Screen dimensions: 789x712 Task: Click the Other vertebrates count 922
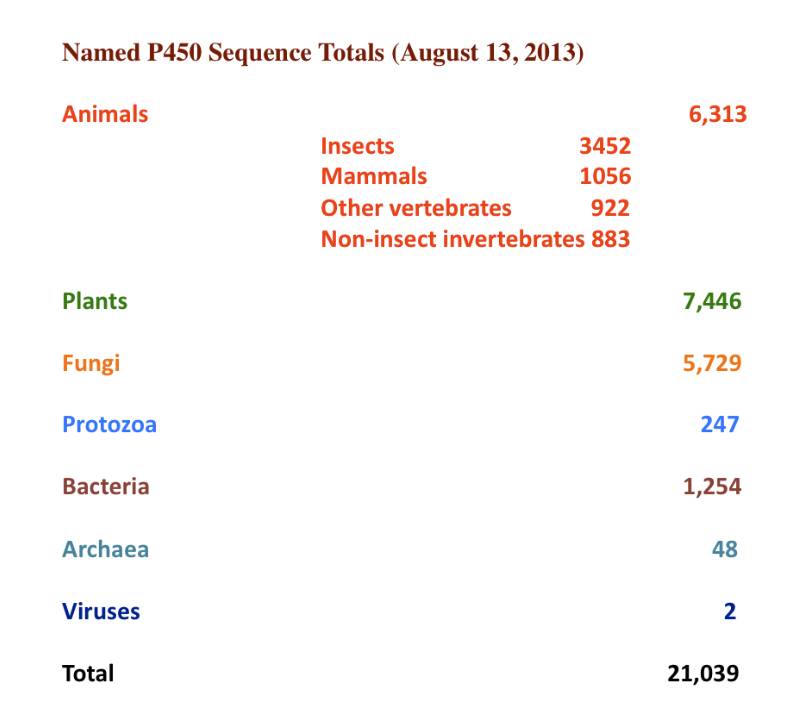point(610,208)
